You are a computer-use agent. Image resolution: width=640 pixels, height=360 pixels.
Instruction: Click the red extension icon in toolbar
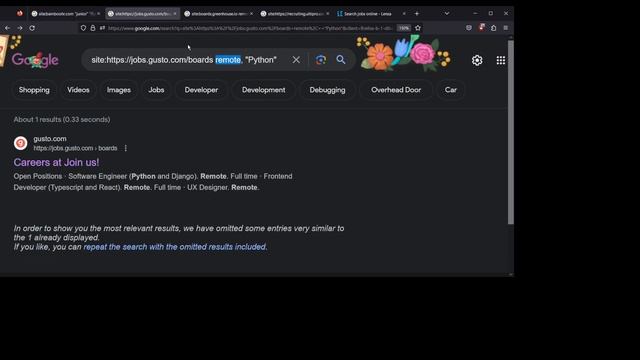coord(482,28)
